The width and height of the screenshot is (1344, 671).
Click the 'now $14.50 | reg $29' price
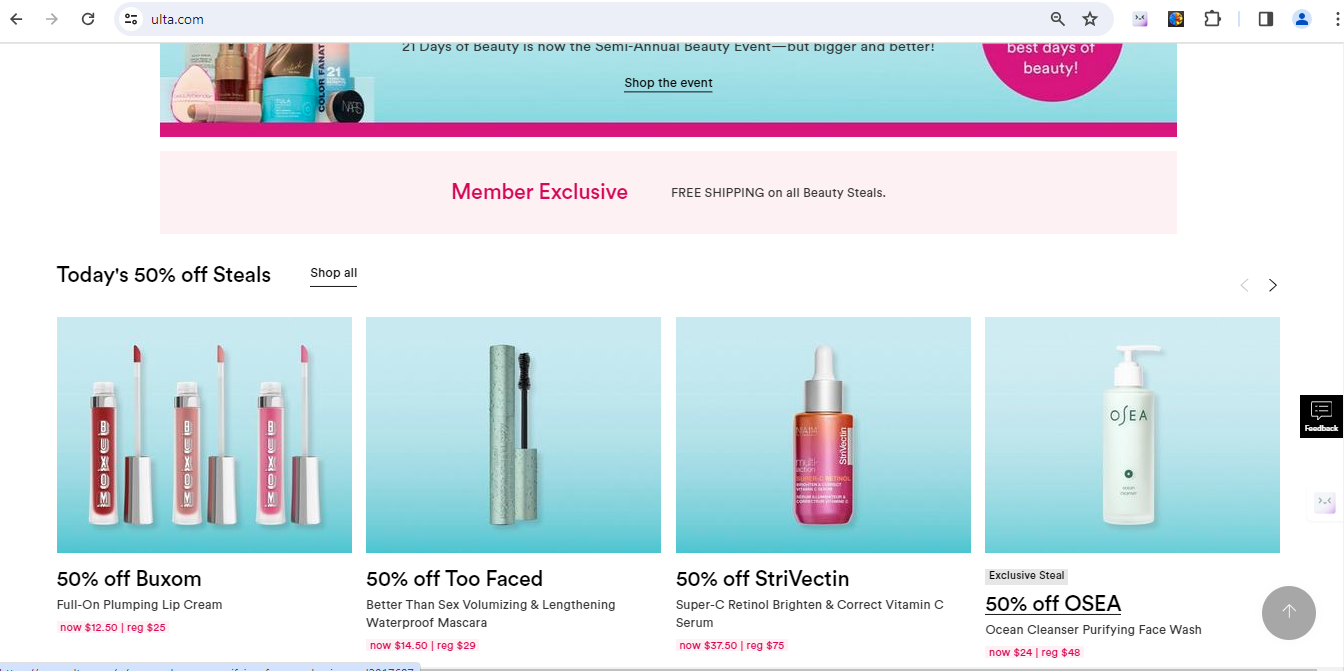coord(423,646)
